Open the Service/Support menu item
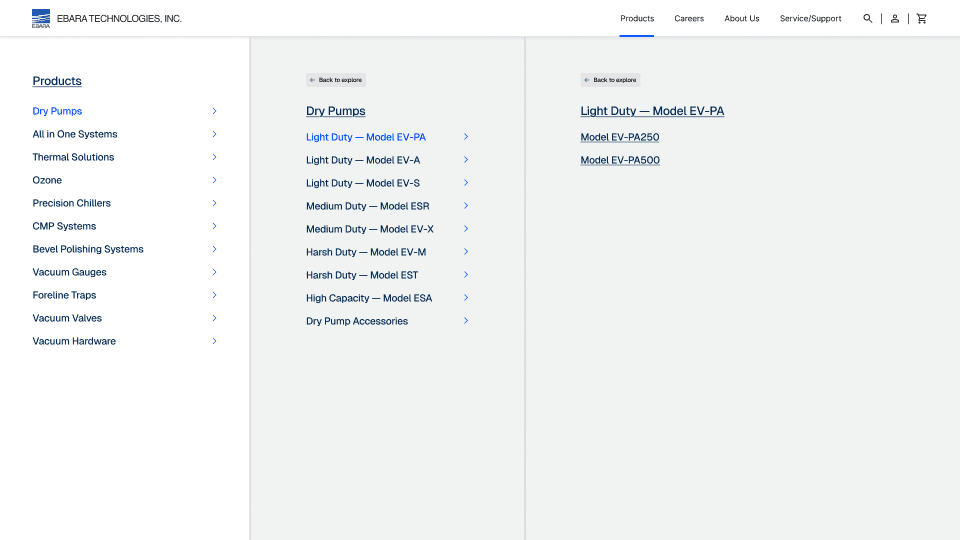 [x=810, y=18]
